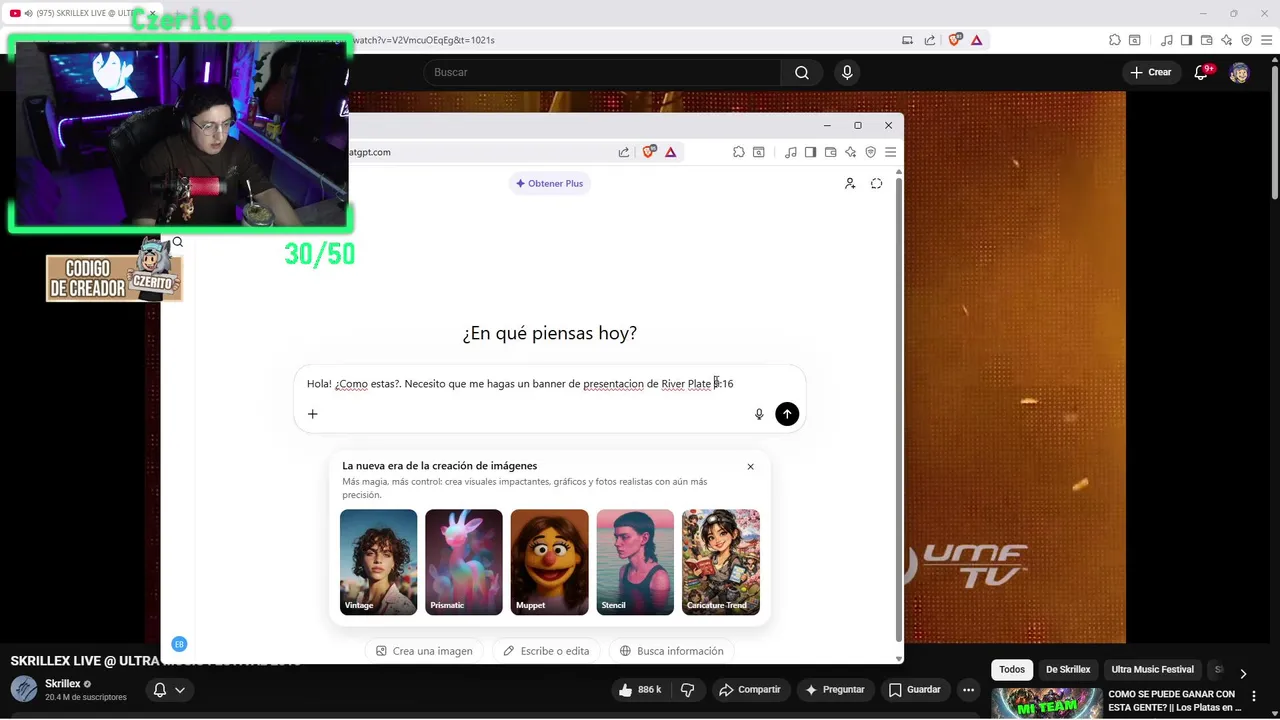The height and width of the screenshot is (720, 1280).
Task: Click the ChatGPT message text field
Action: pyautogui.click(x=549, y=384)
